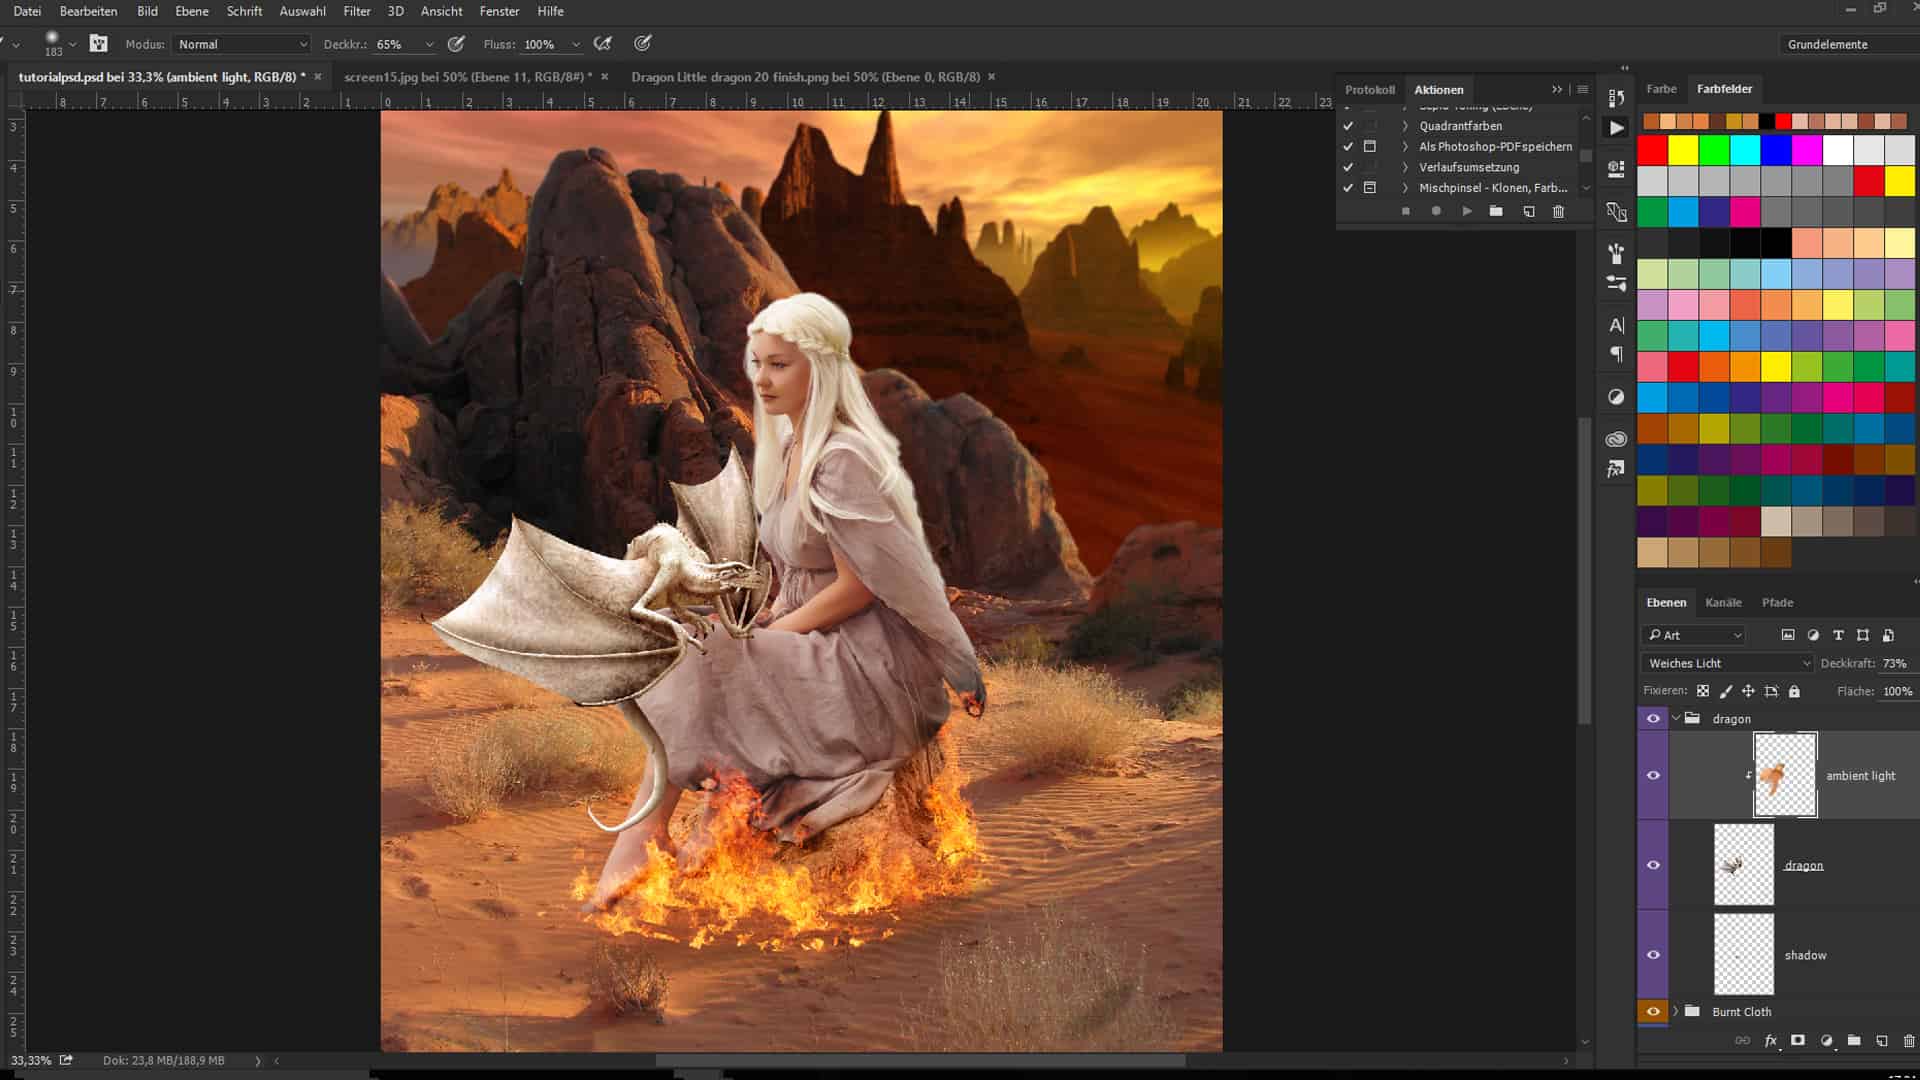
Task: Switch to the Farbe tab
Action: coord(1661,89)
